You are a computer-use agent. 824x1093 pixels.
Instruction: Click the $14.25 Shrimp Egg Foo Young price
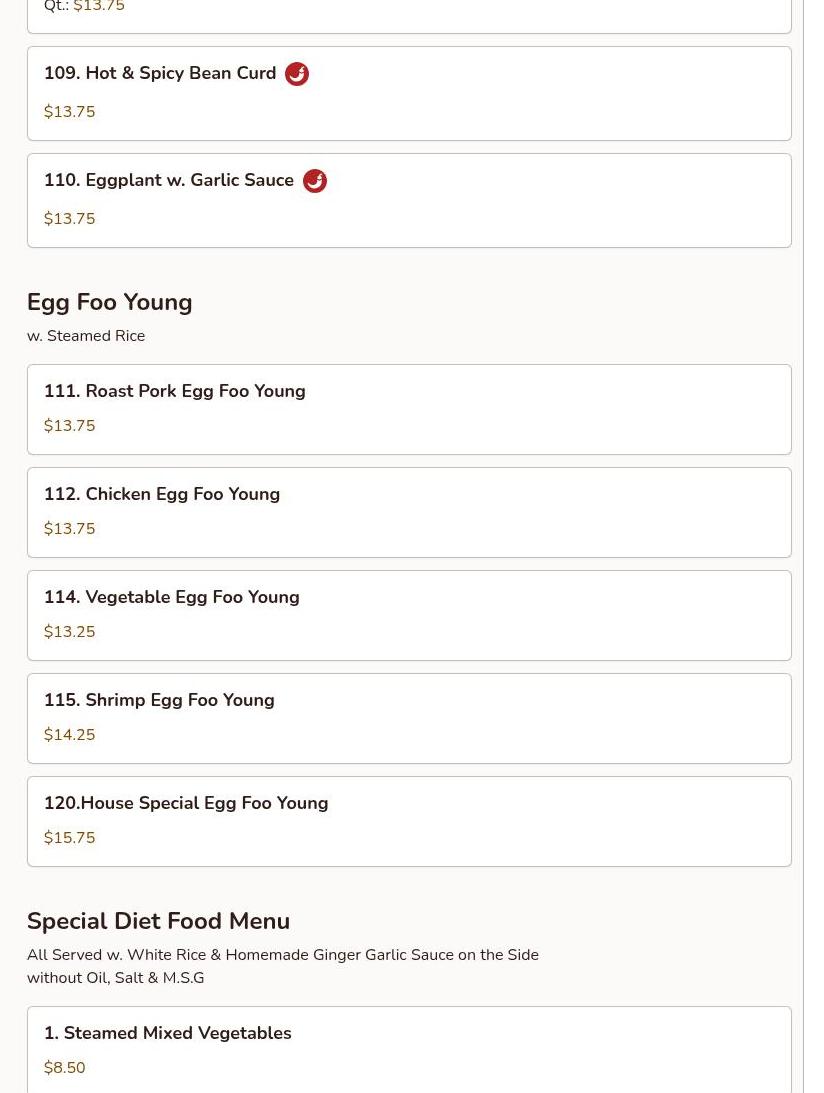pos(70,734)
